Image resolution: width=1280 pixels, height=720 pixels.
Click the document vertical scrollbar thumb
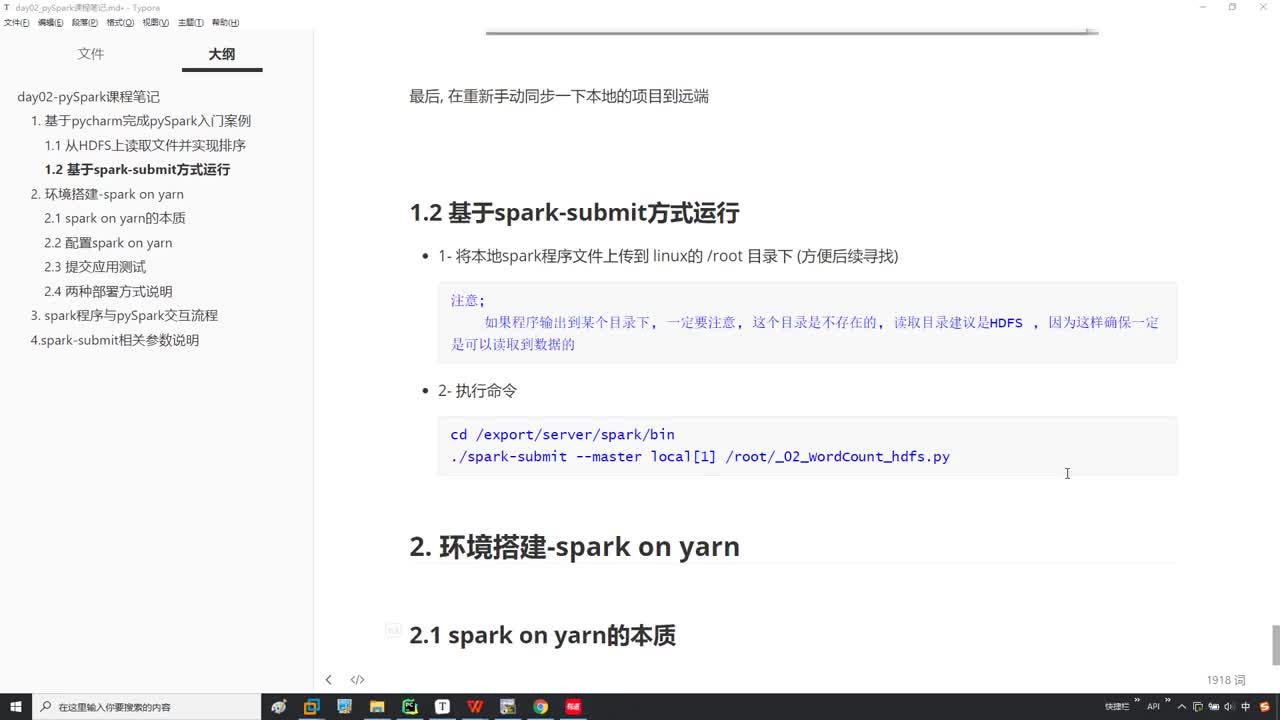point(1275,645)
